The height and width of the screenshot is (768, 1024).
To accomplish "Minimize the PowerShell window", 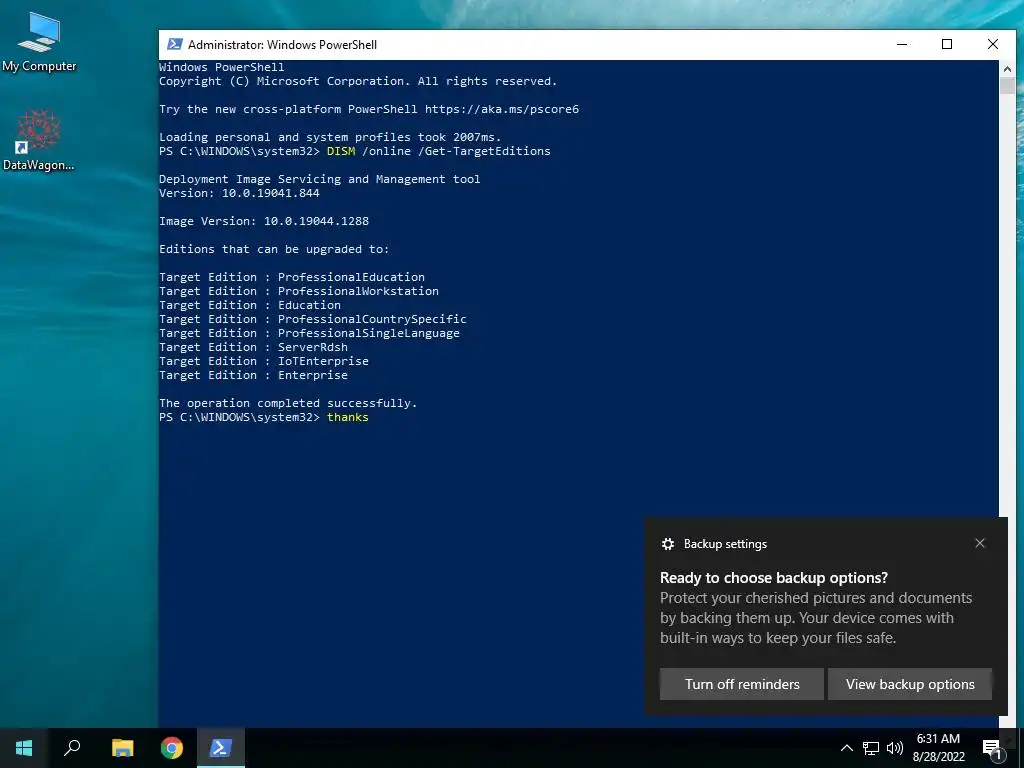I will point(902,44).
